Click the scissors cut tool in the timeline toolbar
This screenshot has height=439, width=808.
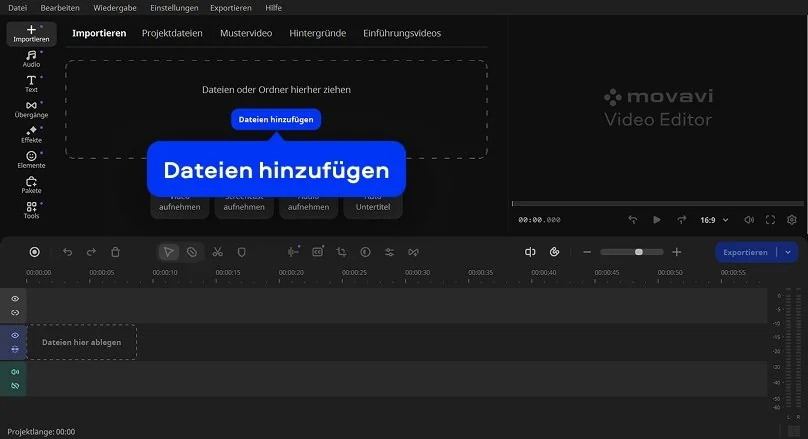[217, 252]
